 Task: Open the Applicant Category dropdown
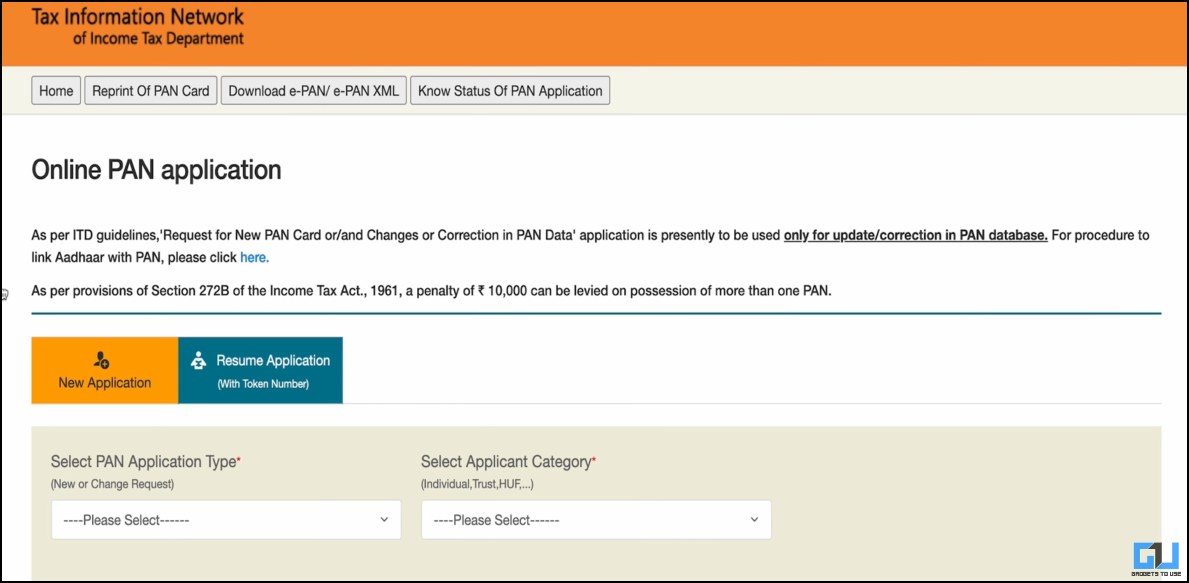click(x=596, y=520)
